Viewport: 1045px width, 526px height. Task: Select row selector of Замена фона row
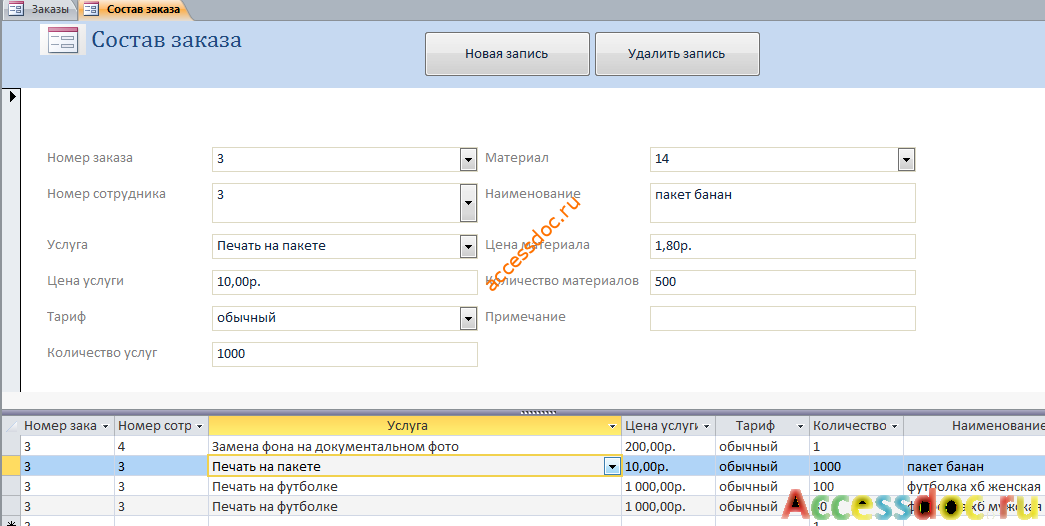11,447
